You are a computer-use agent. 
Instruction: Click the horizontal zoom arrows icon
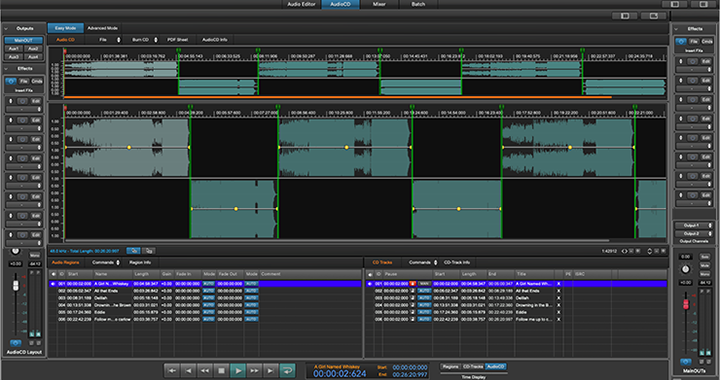pyautogui.click(x=624, y=251)
